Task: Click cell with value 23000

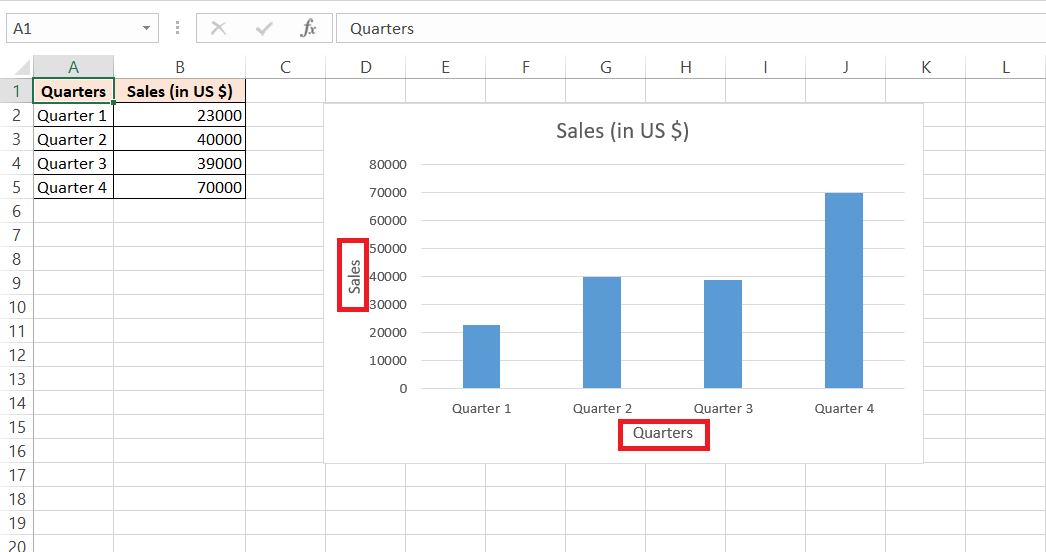Action: [179, 115]
